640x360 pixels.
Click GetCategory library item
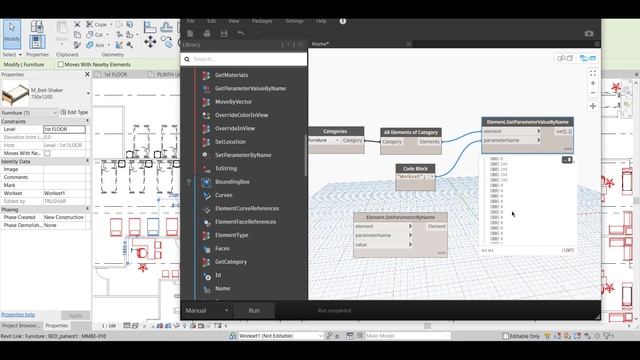coord(231,262)
